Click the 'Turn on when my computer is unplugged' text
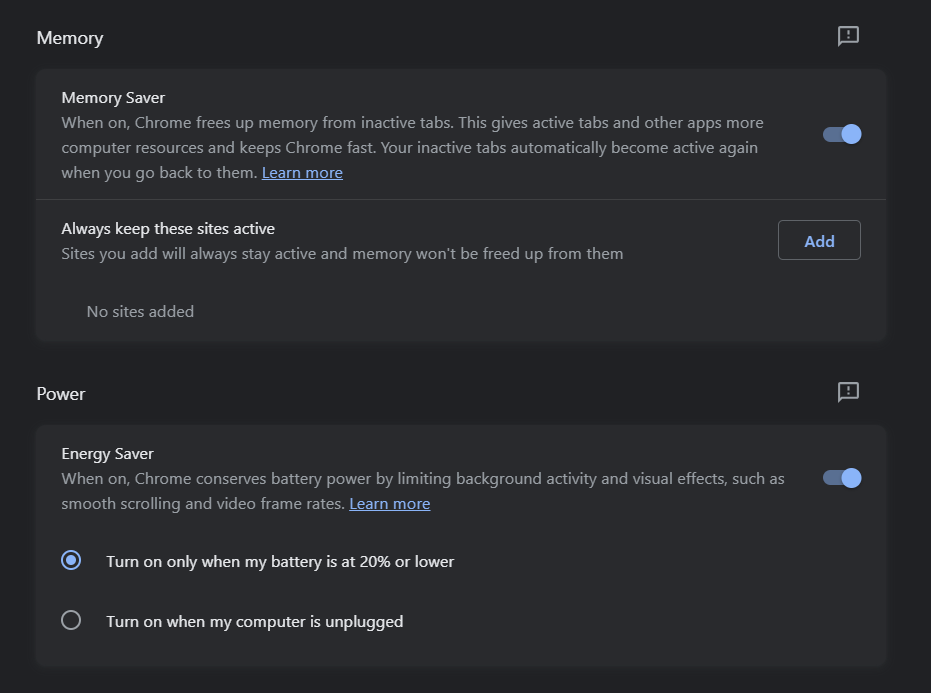The height and width of the screenshot is (693, 931). coord(255,622)
